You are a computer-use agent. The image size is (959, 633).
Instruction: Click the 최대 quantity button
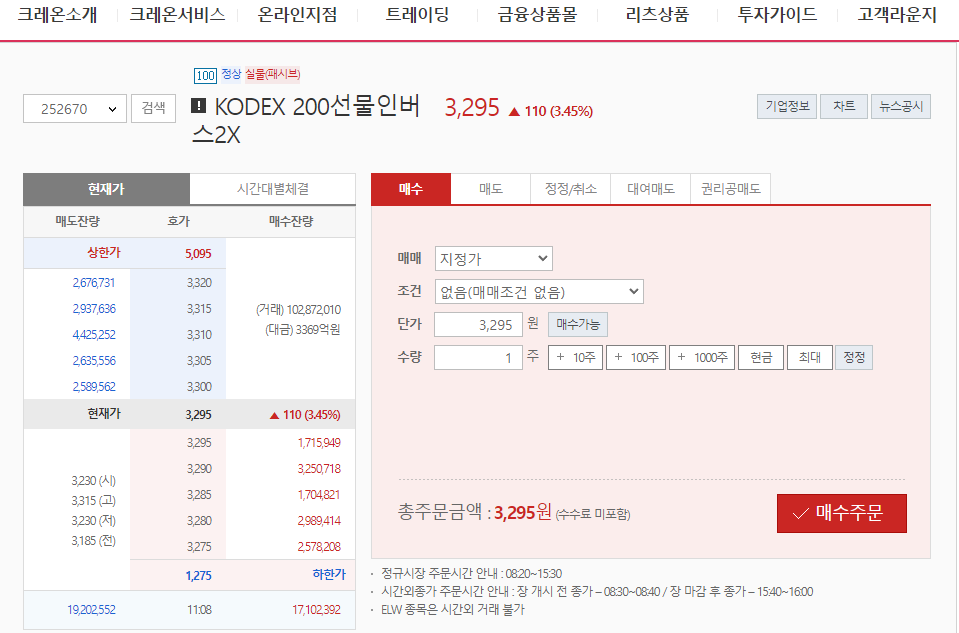pos(810,357)
